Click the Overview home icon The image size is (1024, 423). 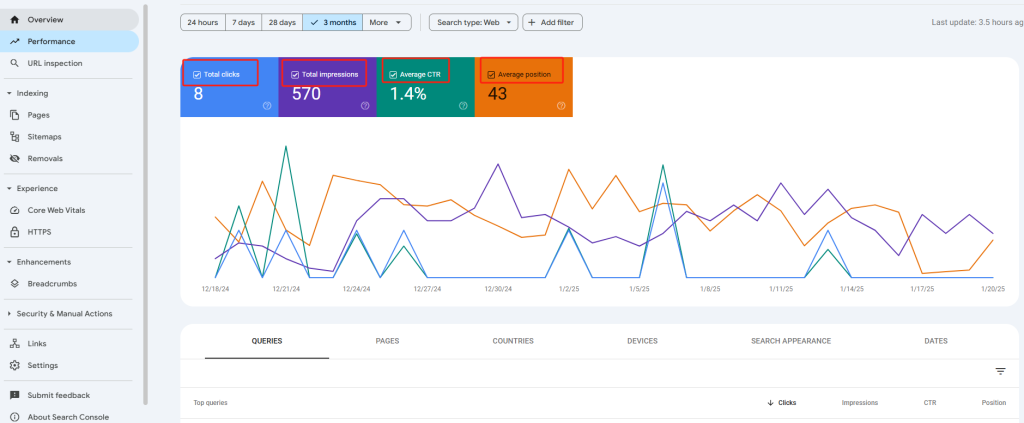14,19
